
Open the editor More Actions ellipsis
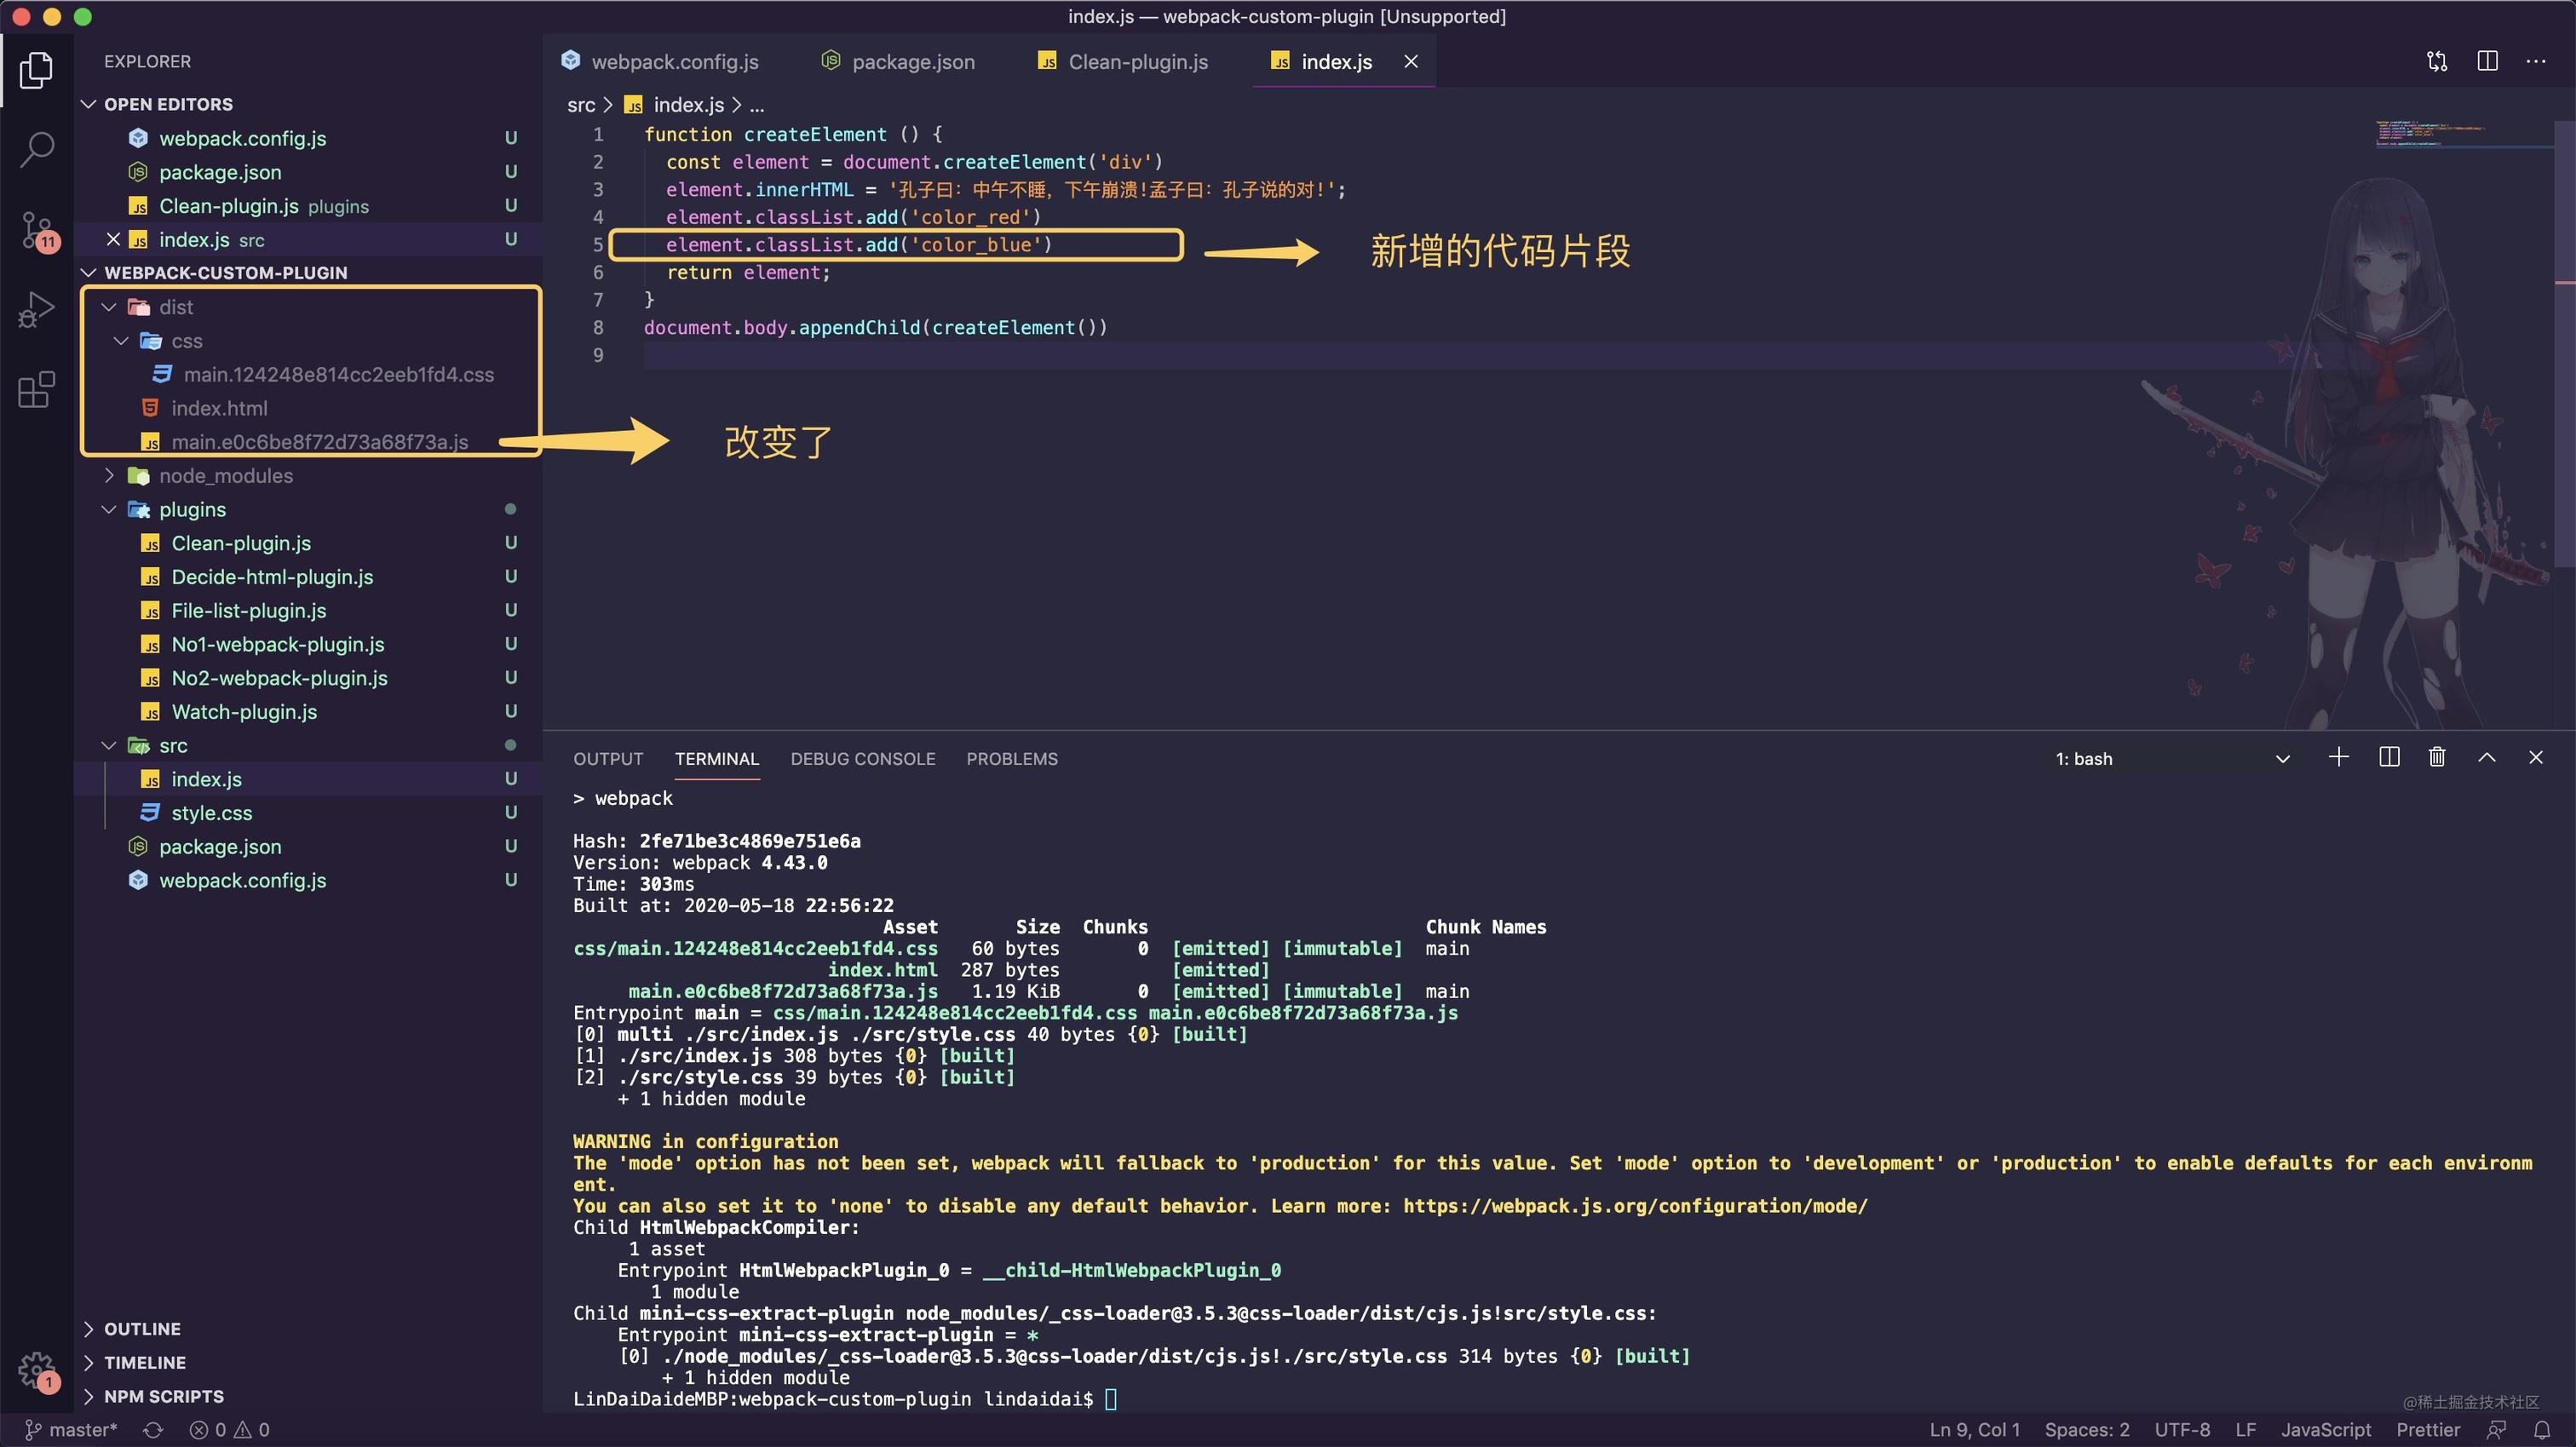pyautogui.click(x=2536, y=61)
